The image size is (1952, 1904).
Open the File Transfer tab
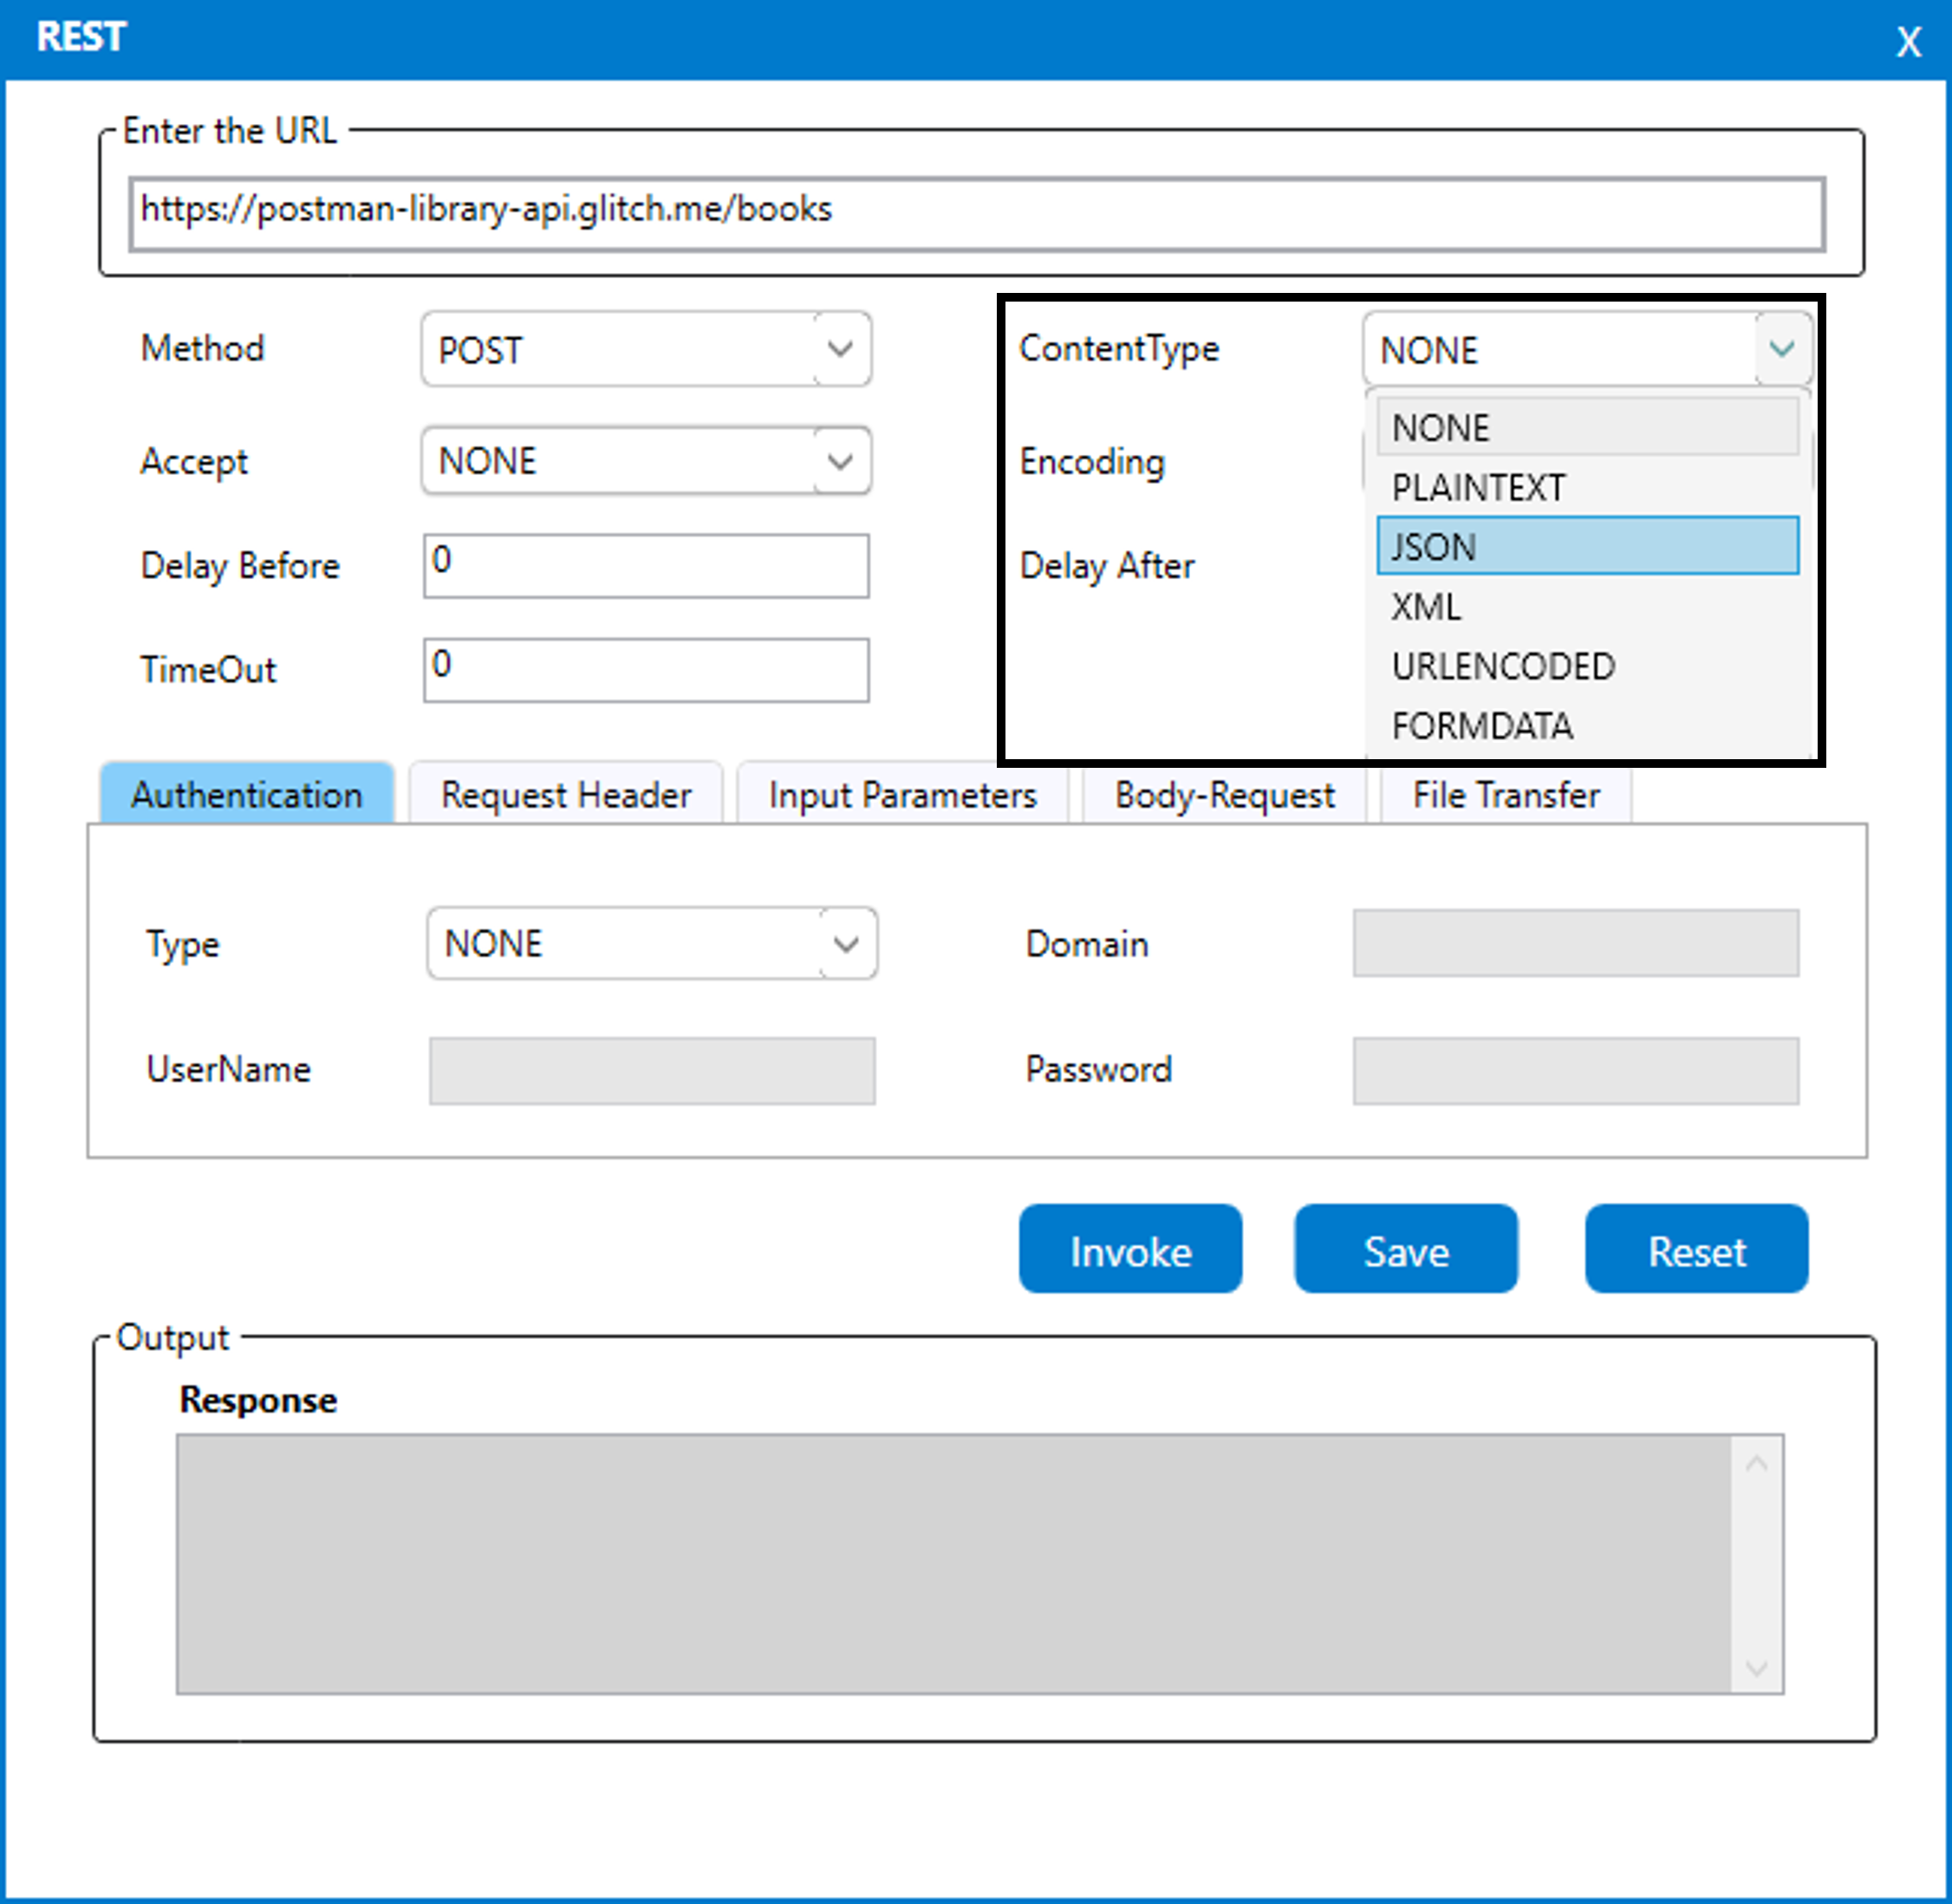(x=1505, y=795)
